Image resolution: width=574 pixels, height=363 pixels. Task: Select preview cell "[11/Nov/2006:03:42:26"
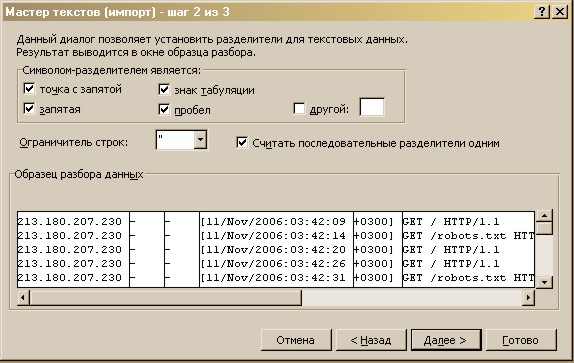pyautogui.click(x=273, y=263)
